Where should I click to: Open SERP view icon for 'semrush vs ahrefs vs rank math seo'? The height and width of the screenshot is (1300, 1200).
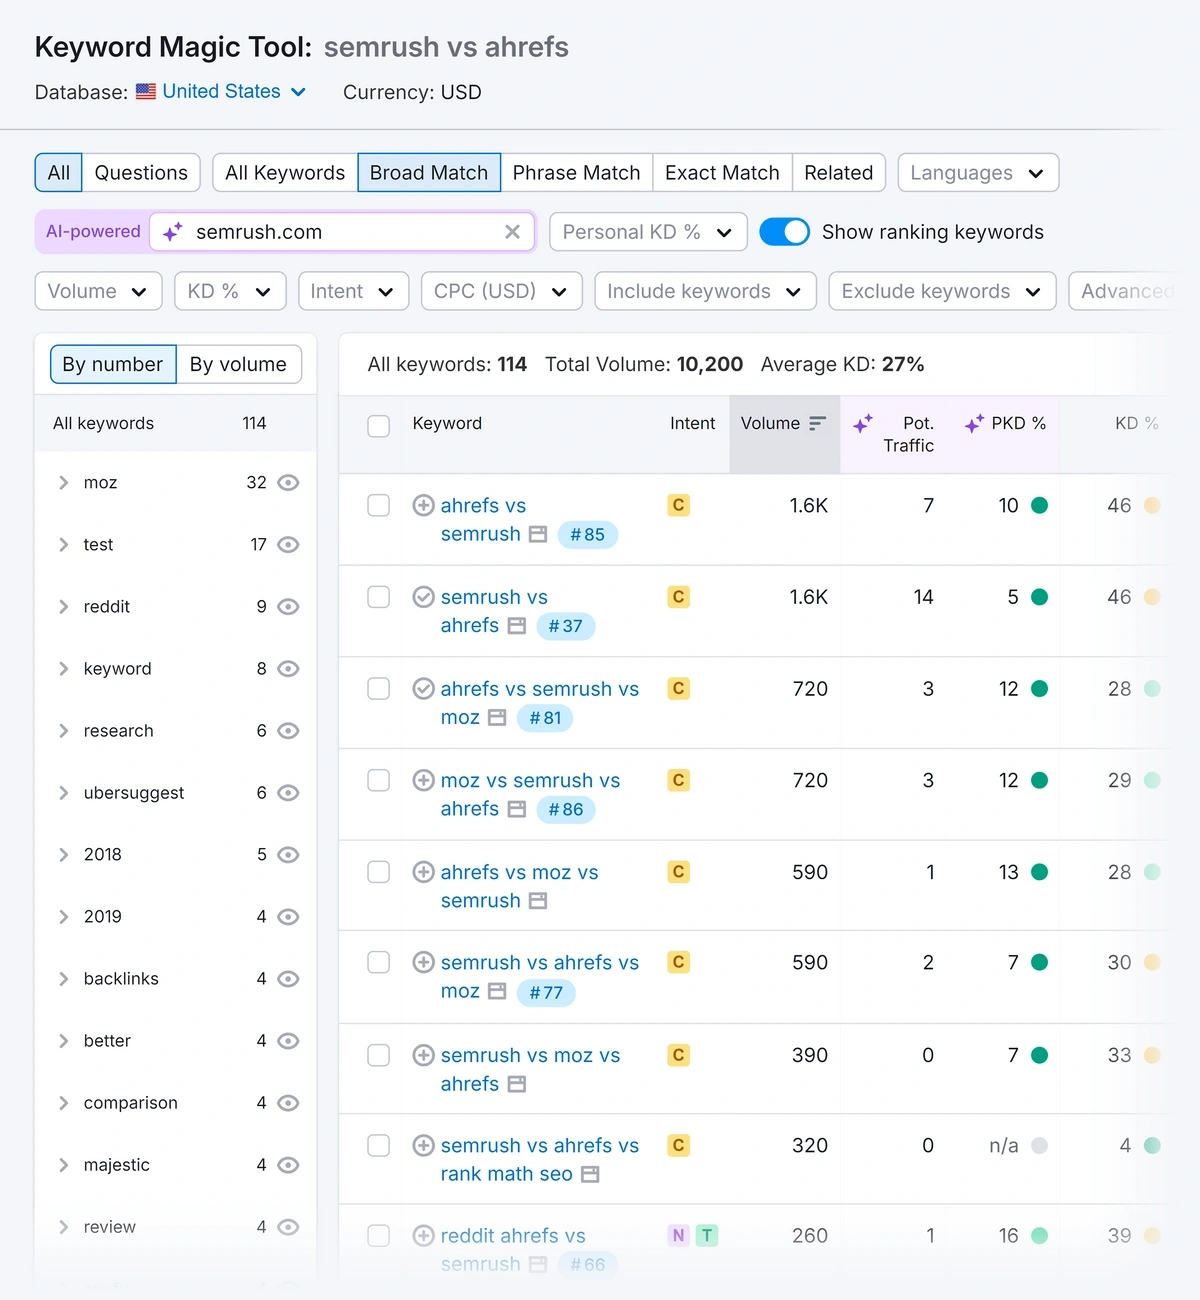pos(590,1174)
